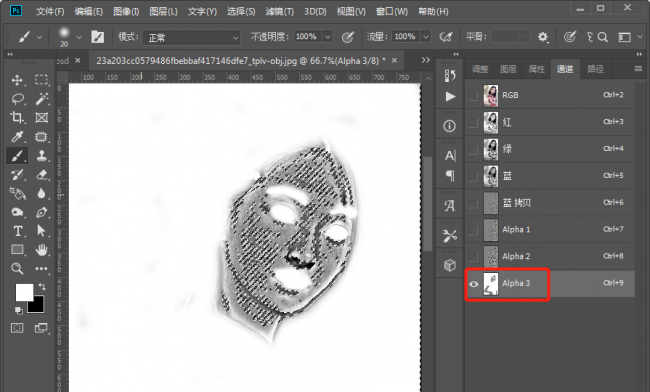Expand the flow 100% dropdown arrow
The width and height of the screenshot is (650, 392).
coord(426,37)
